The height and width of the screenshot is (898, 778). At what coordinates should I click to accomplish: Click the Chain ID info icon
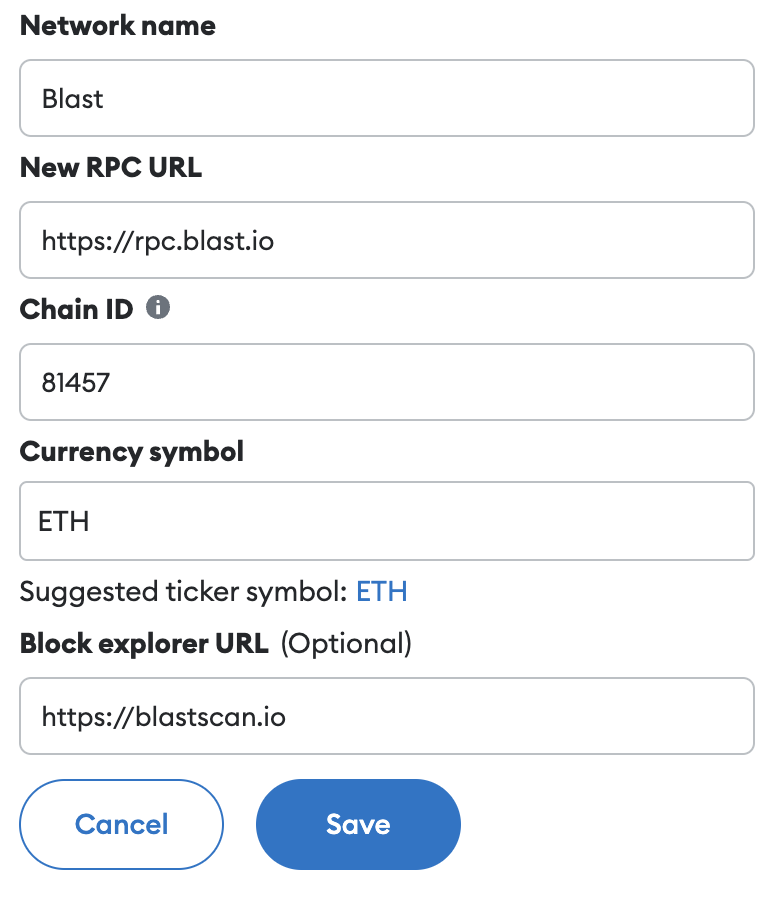(158, 308)
